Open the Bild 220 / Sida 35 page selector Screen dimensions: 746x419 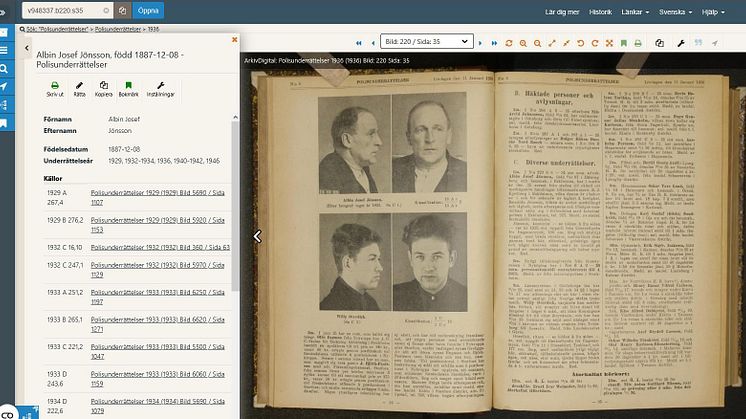point(431,43)
